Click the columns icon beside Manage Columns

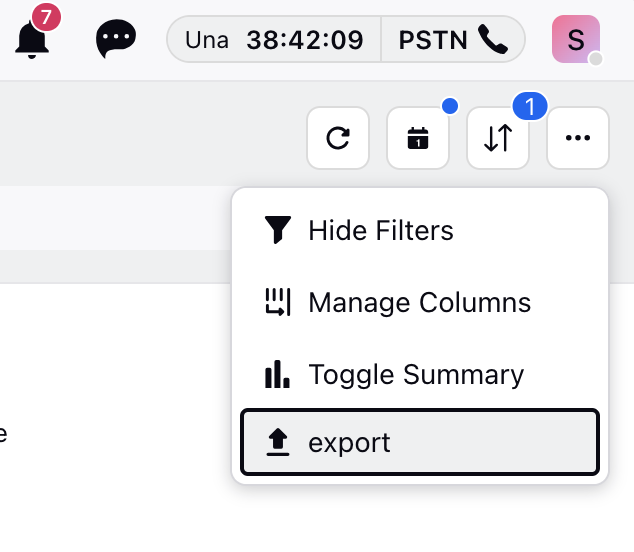pos(277,302)
